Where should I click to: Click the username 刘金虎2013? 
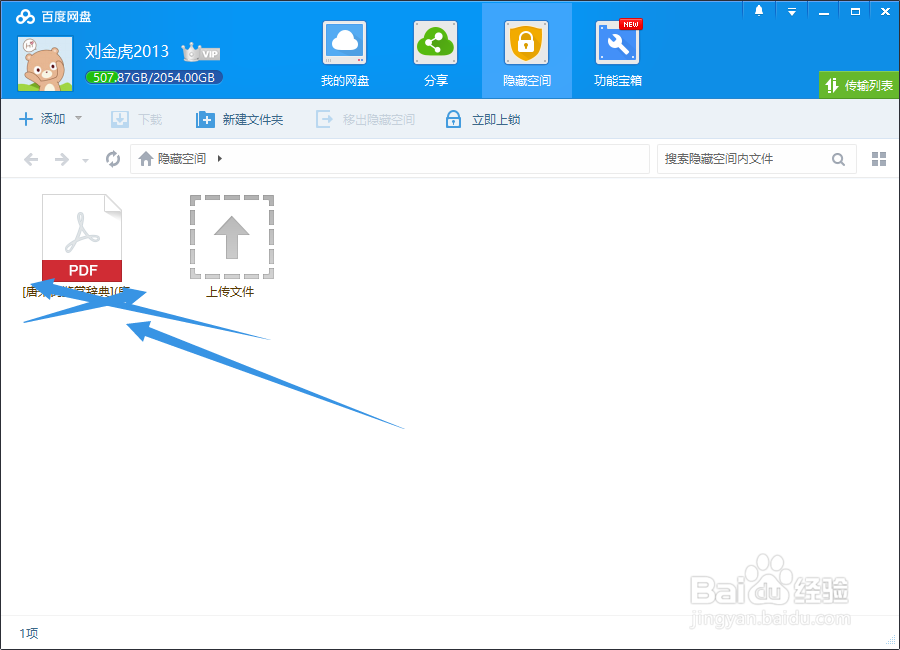(x=127, y=51)
